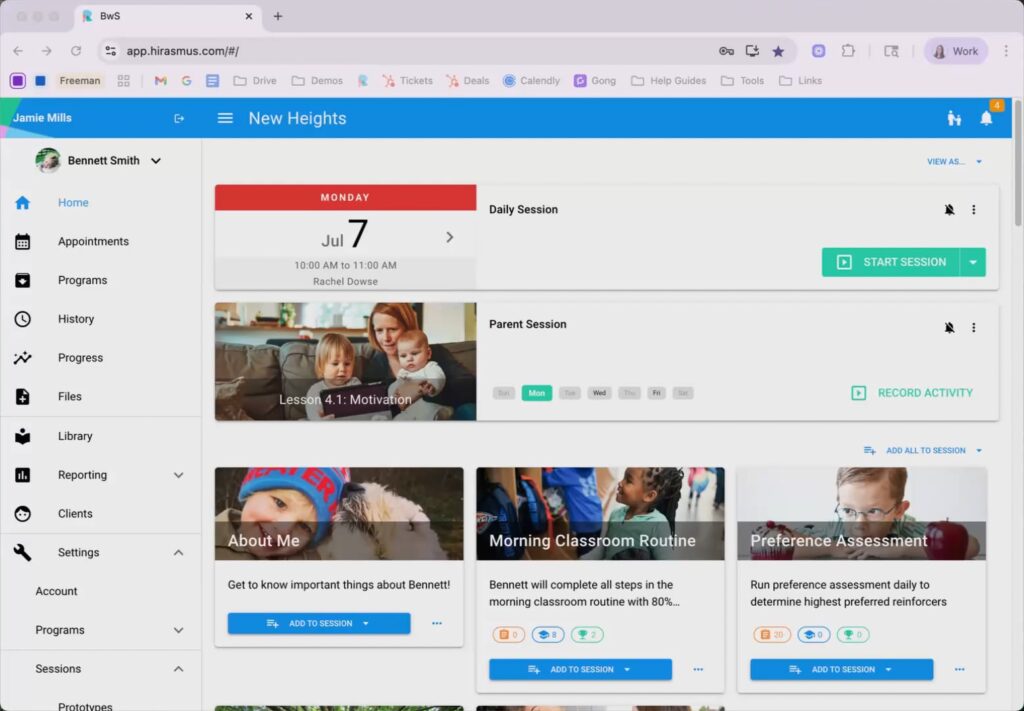1024x711 pixels.
Task: Open dropdown arrow beside Start Session
Action: point(973,262)
